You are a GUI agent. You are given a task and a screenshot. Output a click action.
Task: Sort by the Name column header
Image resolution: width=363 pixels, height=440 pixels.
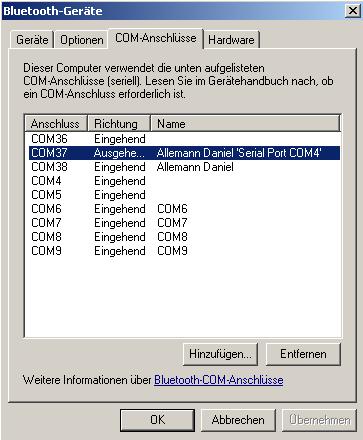click(x=245, y=124)
